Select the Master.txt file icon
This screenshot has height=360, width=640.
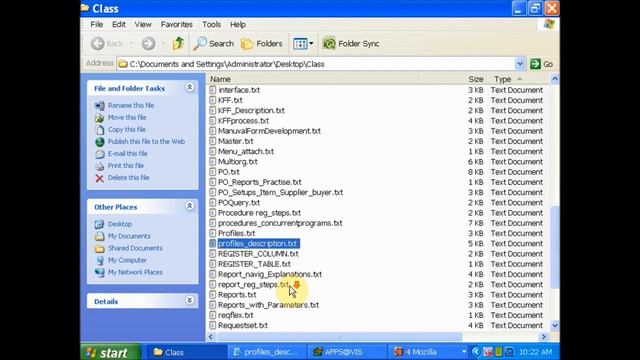[213, 141]
